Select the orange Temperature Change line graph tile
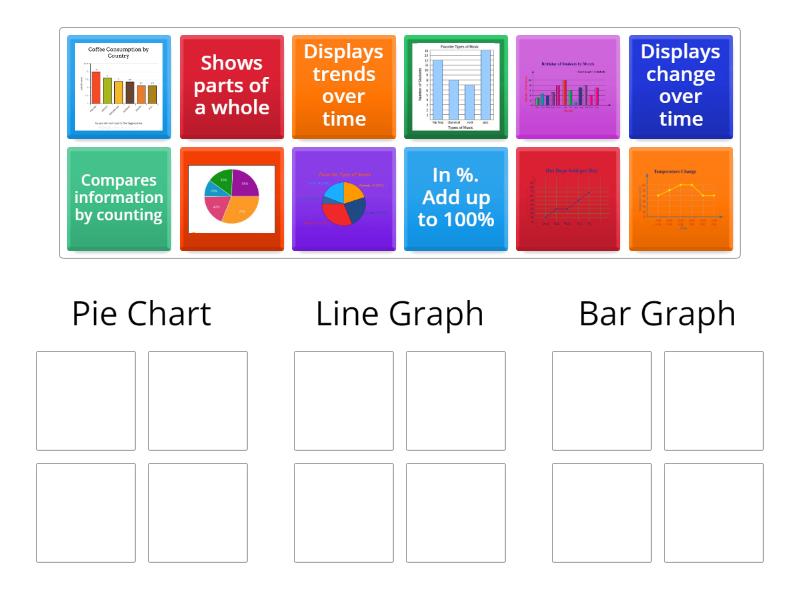Viewport: 800px width, 600px height. [x=681, y=199]
